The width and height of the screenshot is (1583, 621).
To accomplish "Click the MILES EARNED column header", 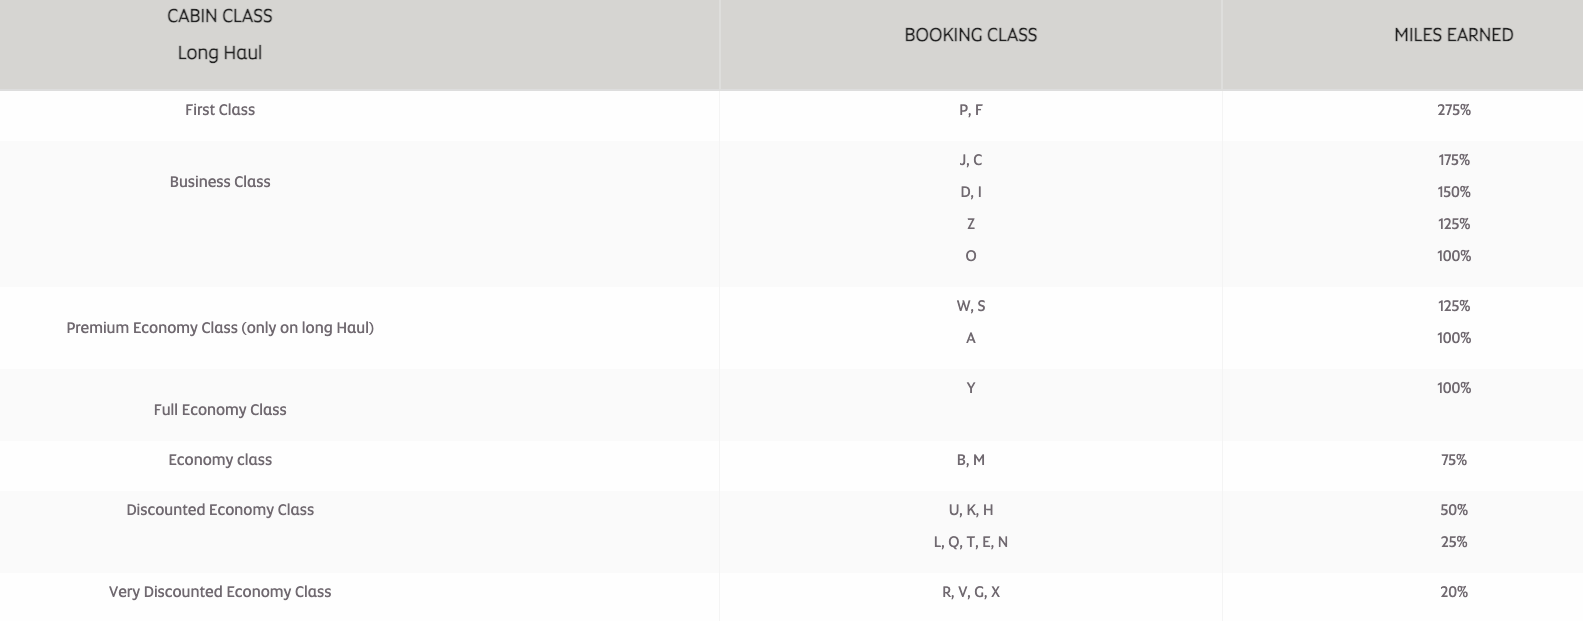I will pos(1453,35).
